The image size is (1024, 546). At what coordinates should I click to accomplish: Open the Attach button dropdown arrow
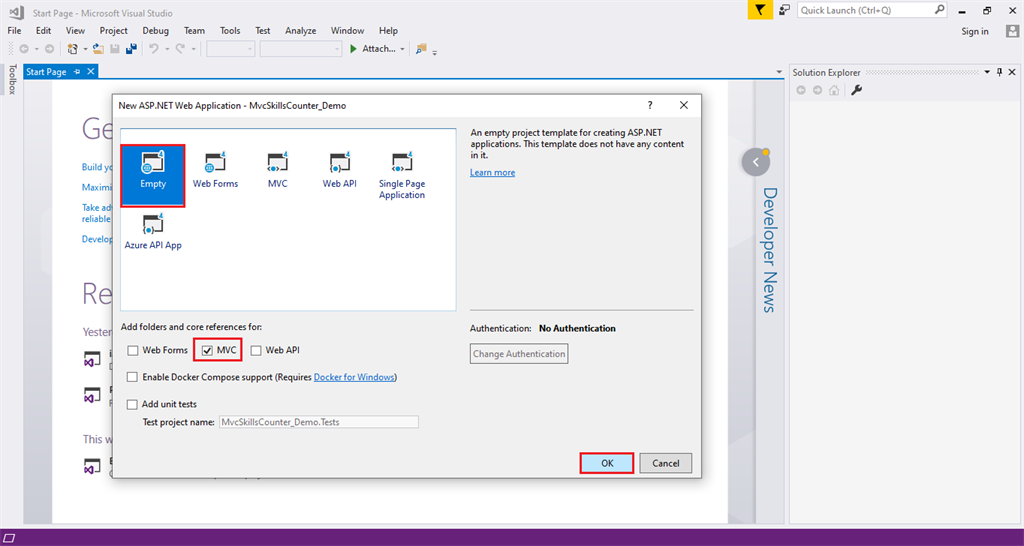(402, 49)
